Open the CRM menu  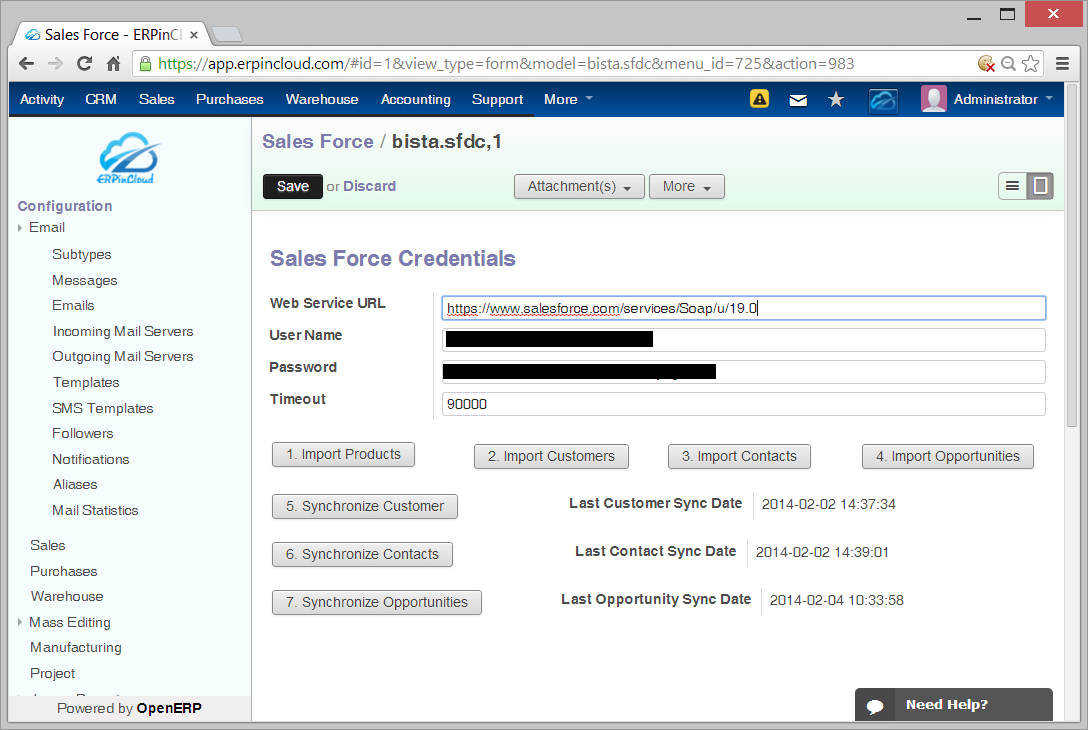pos(101,99)
